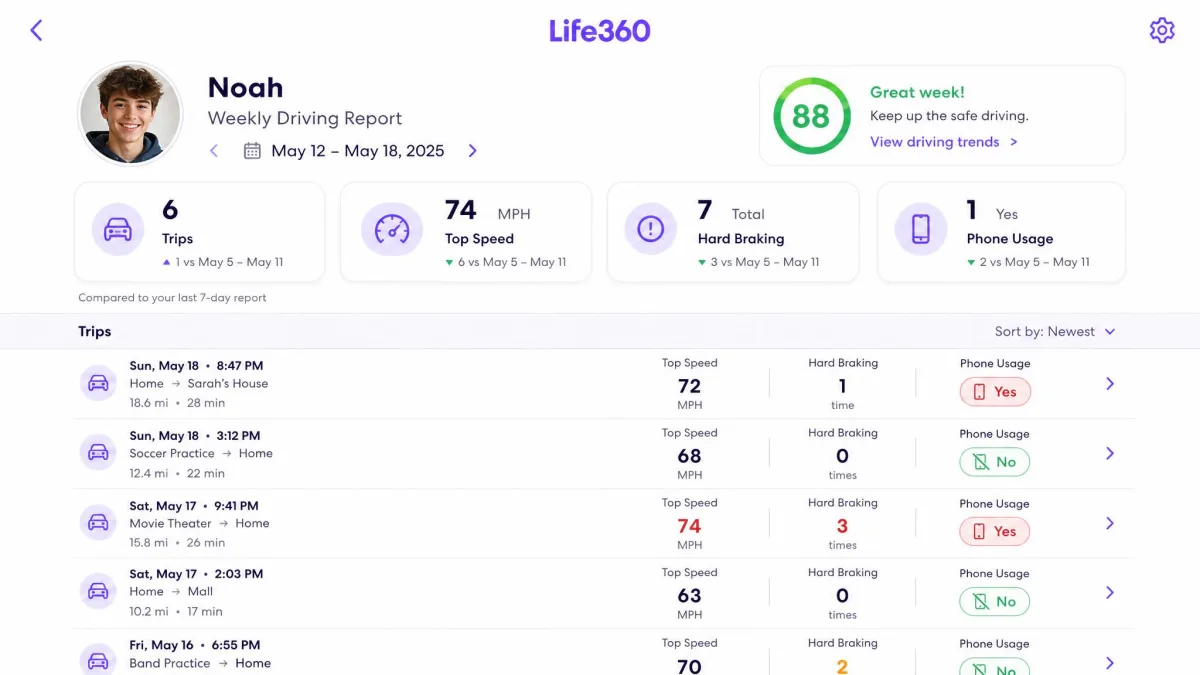This screenshot has width=1200, height=675.
Task: Click the Trips section heading
Action: [x=95, y=332]
